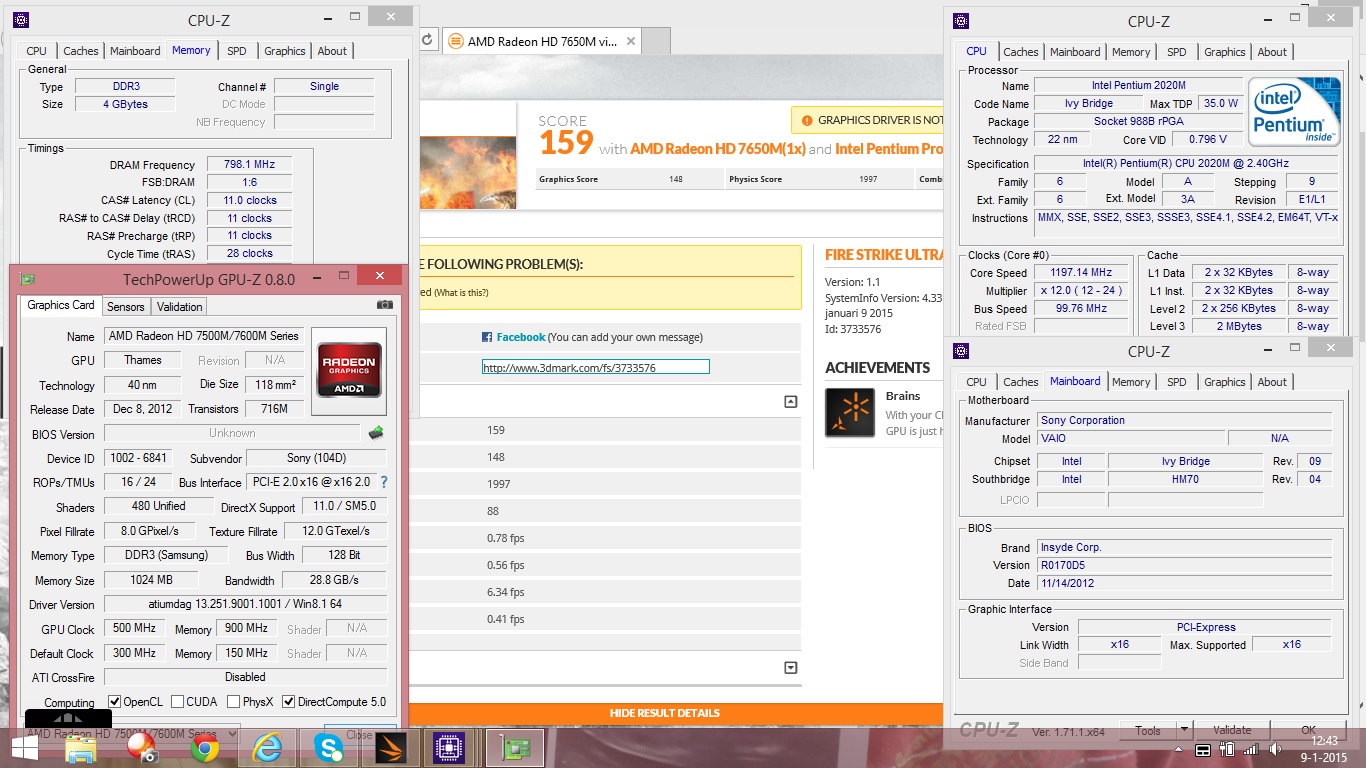Open Skype from the taskbar
Viewport: 1366px width, 768px height.
tap(328, 748)
